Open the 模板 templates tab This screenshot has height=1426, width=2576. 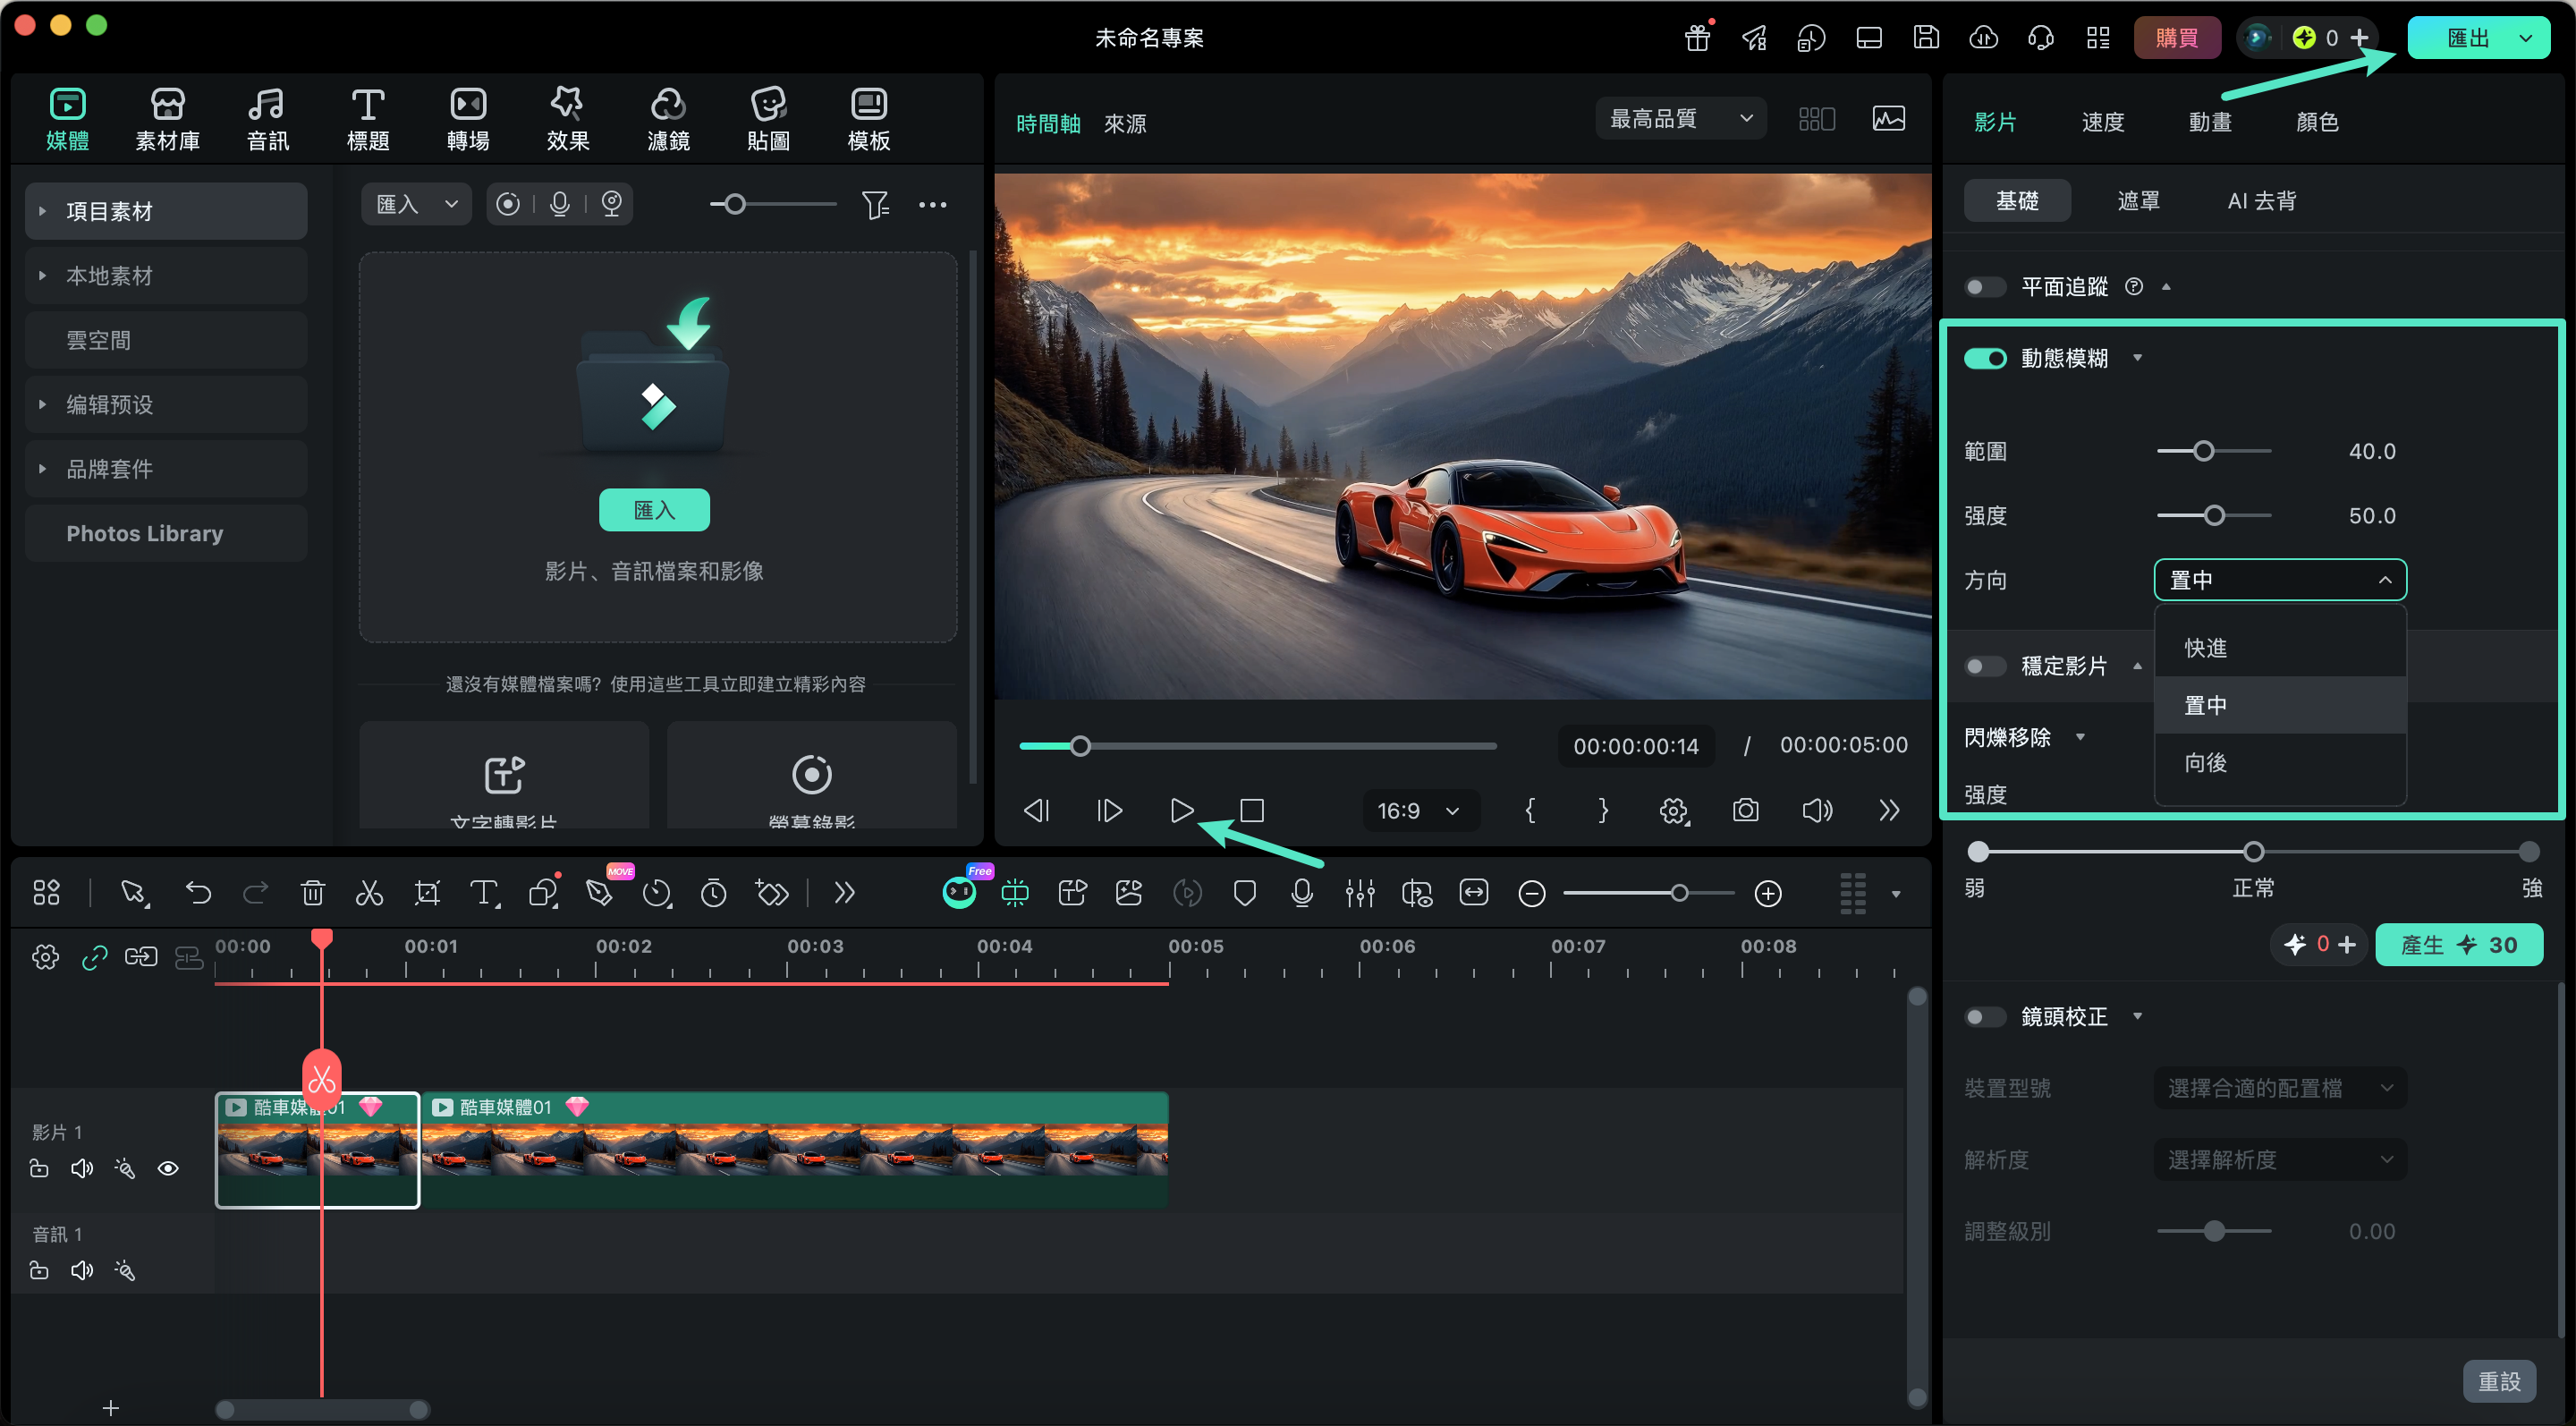[x=868, y=119]
